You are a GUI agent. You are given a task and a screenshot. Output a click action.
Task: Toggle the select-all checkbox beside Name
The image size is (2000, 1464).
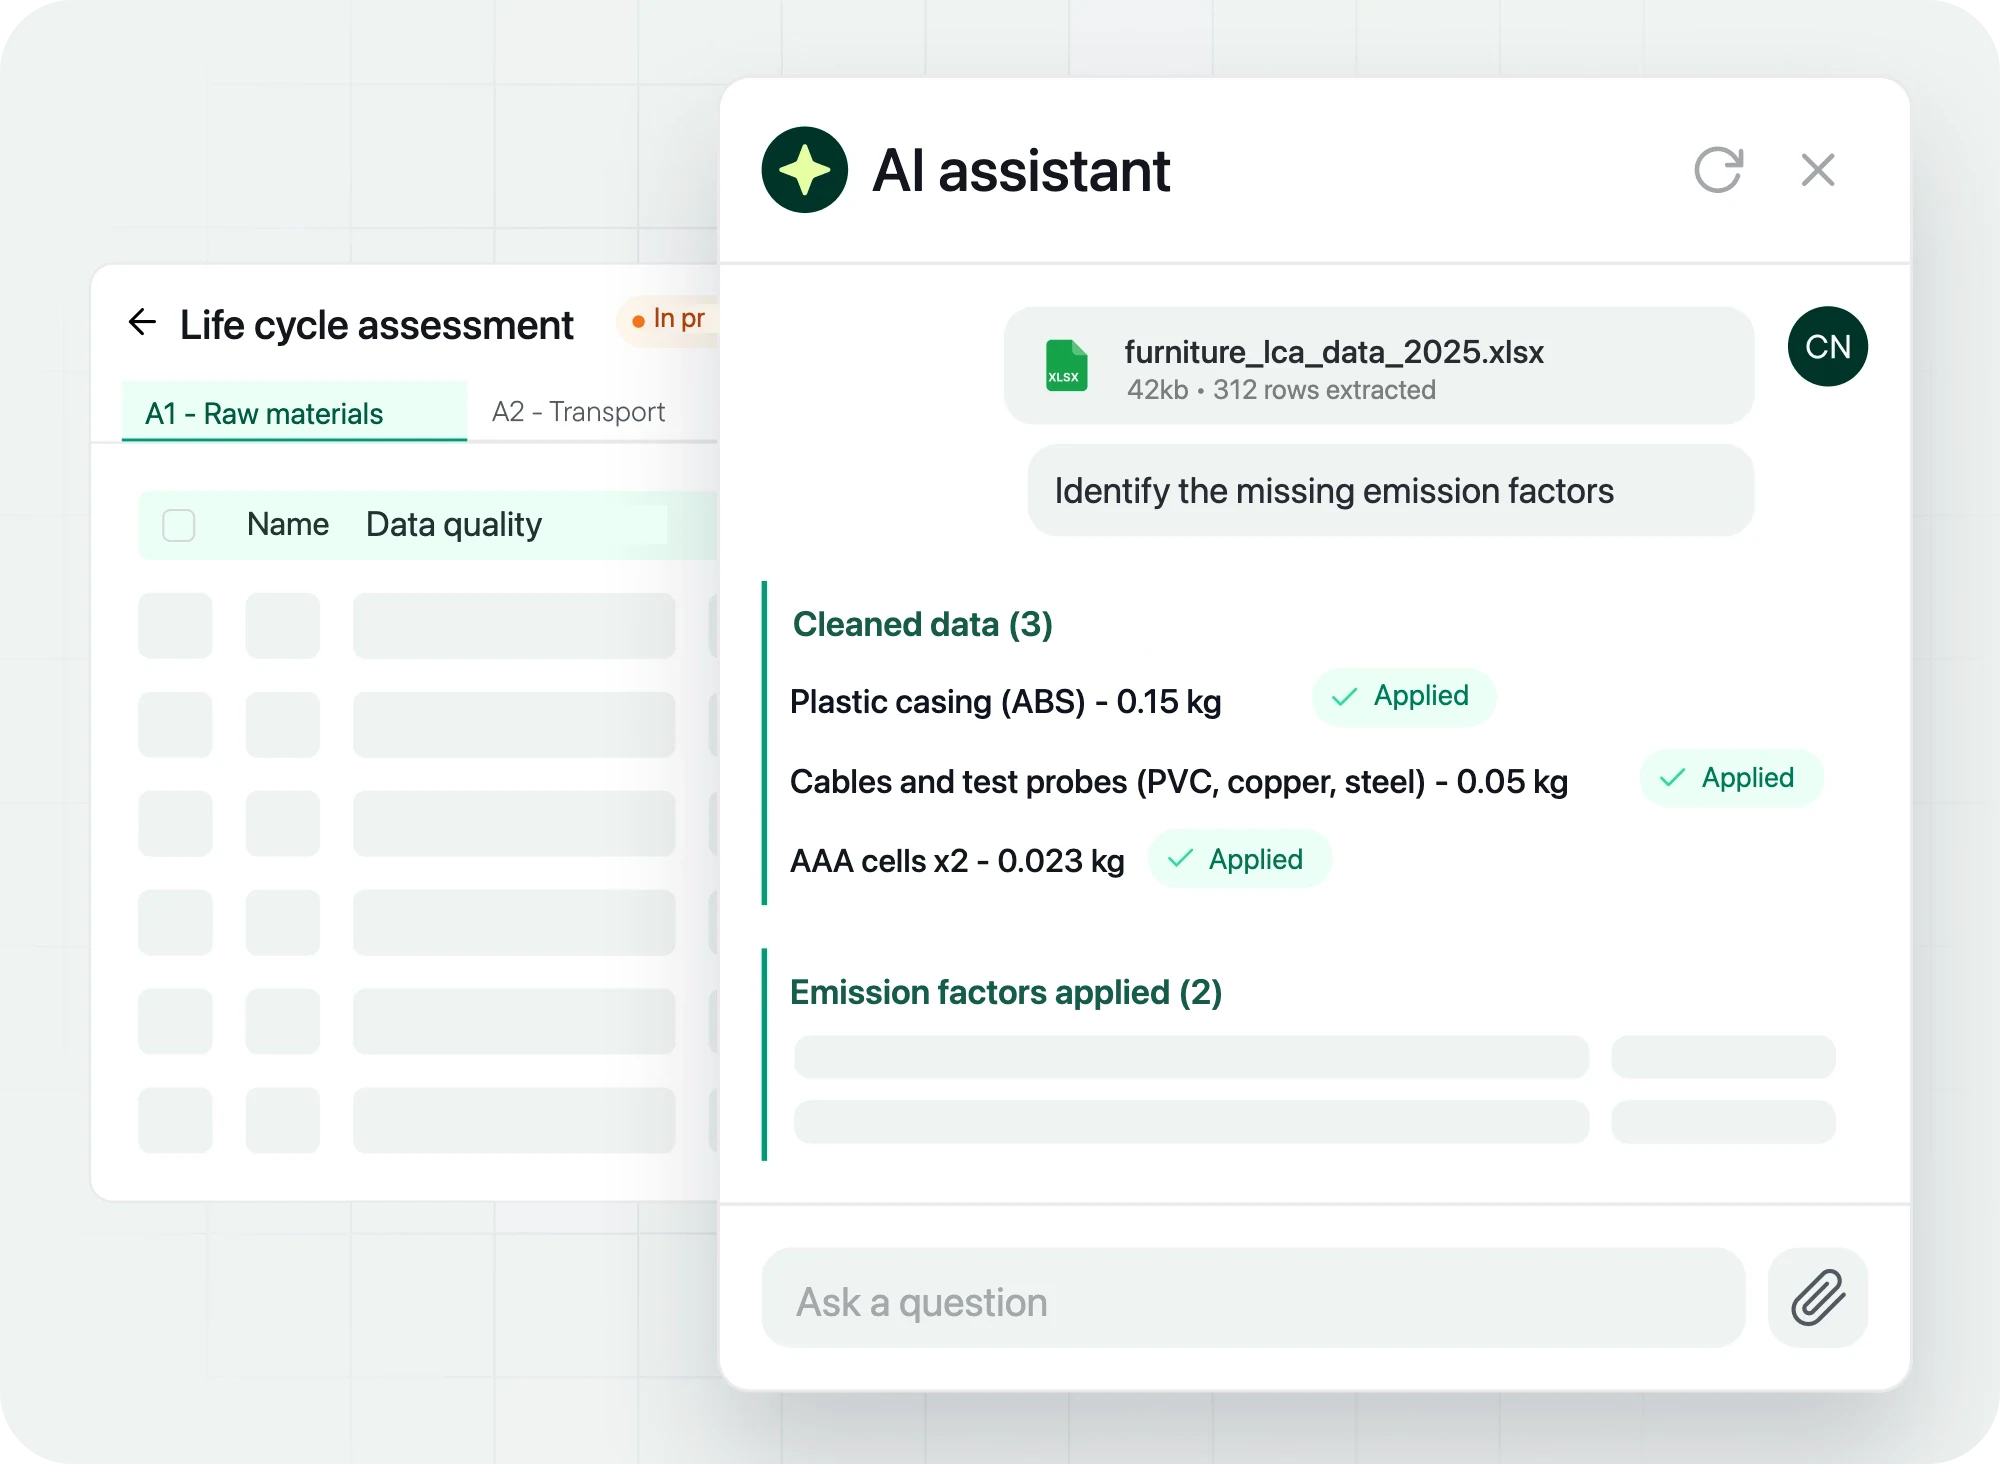click(x=179, y=525)
